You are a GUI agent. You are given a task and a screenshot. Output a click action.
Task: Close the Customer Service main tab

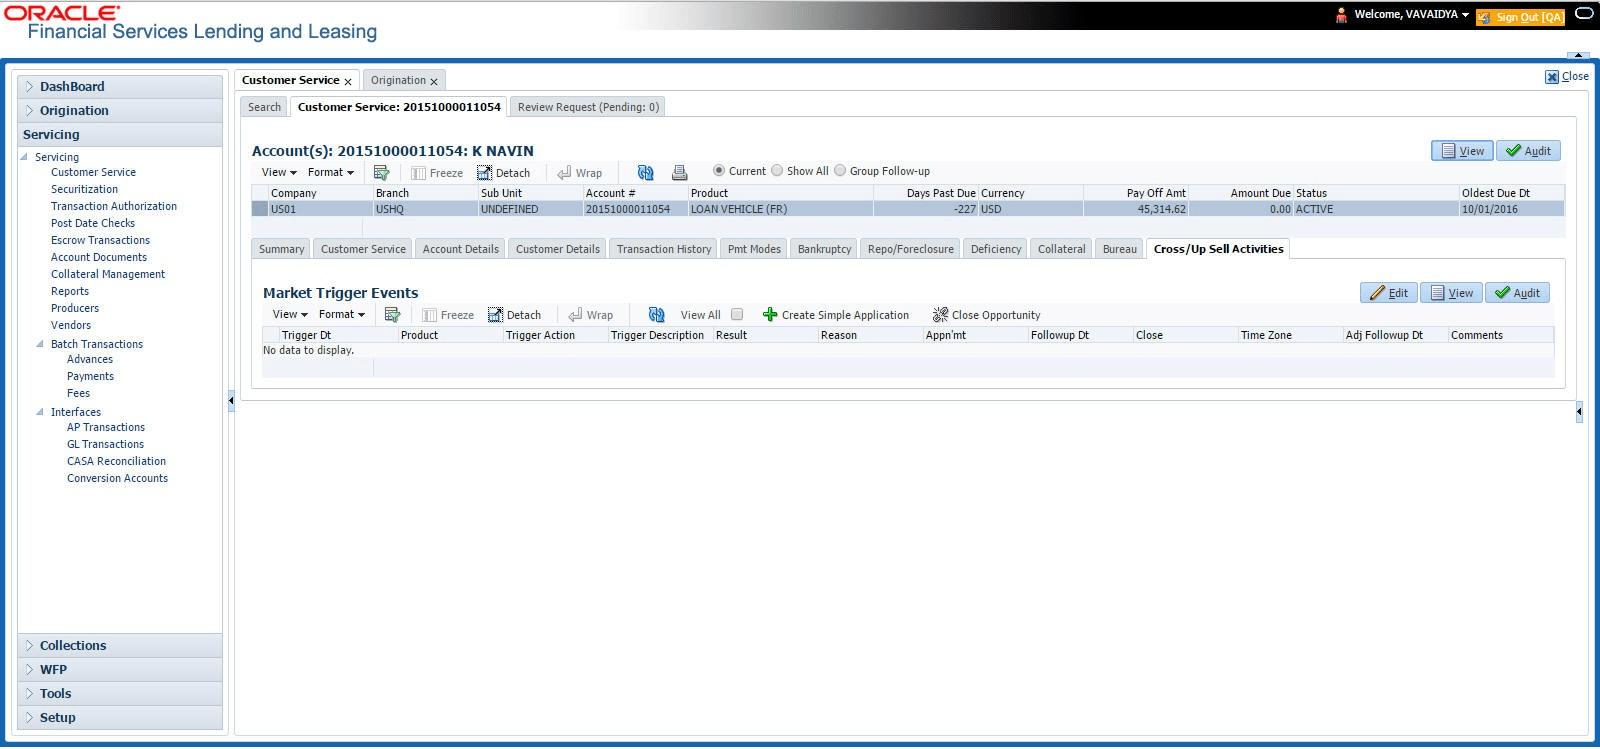click(348, 81)
